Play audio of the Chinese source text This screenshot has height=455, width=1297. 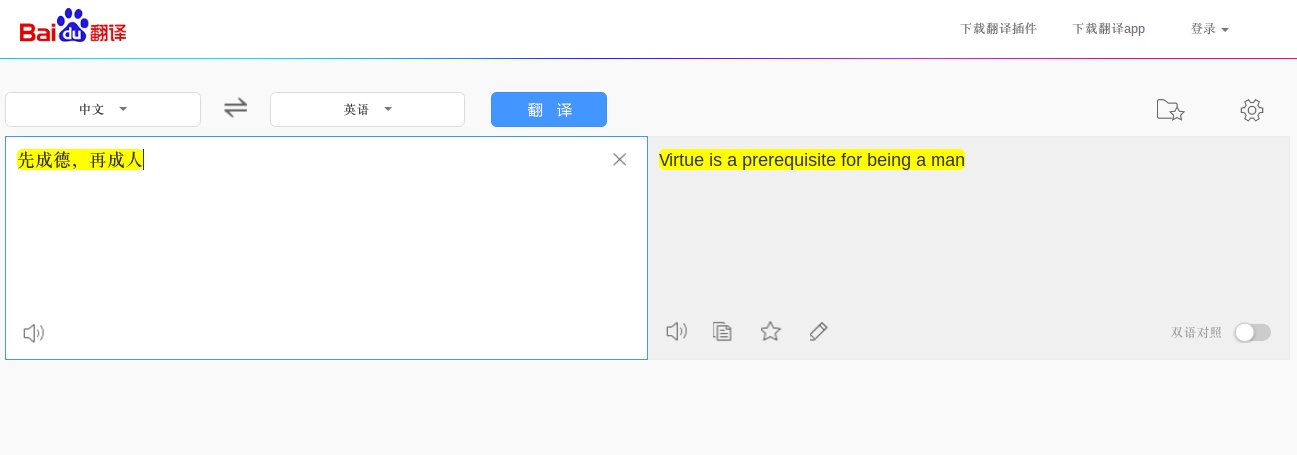[x=34, y=333]
